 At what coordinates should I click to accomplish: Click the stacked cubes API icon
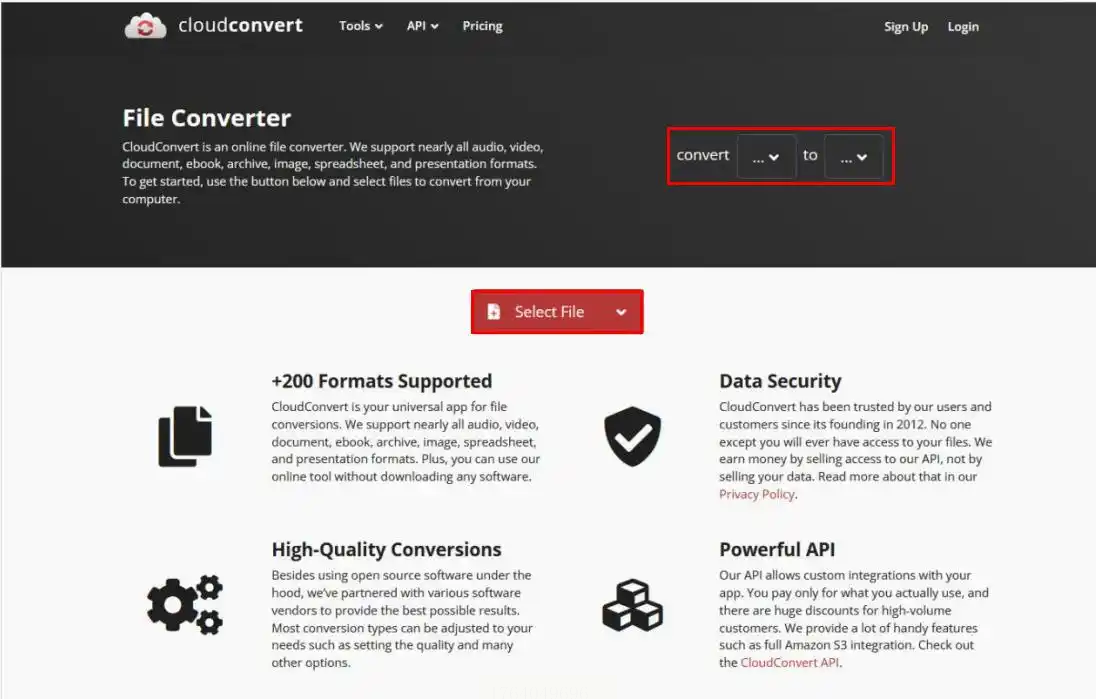click(x=633, y=605)
